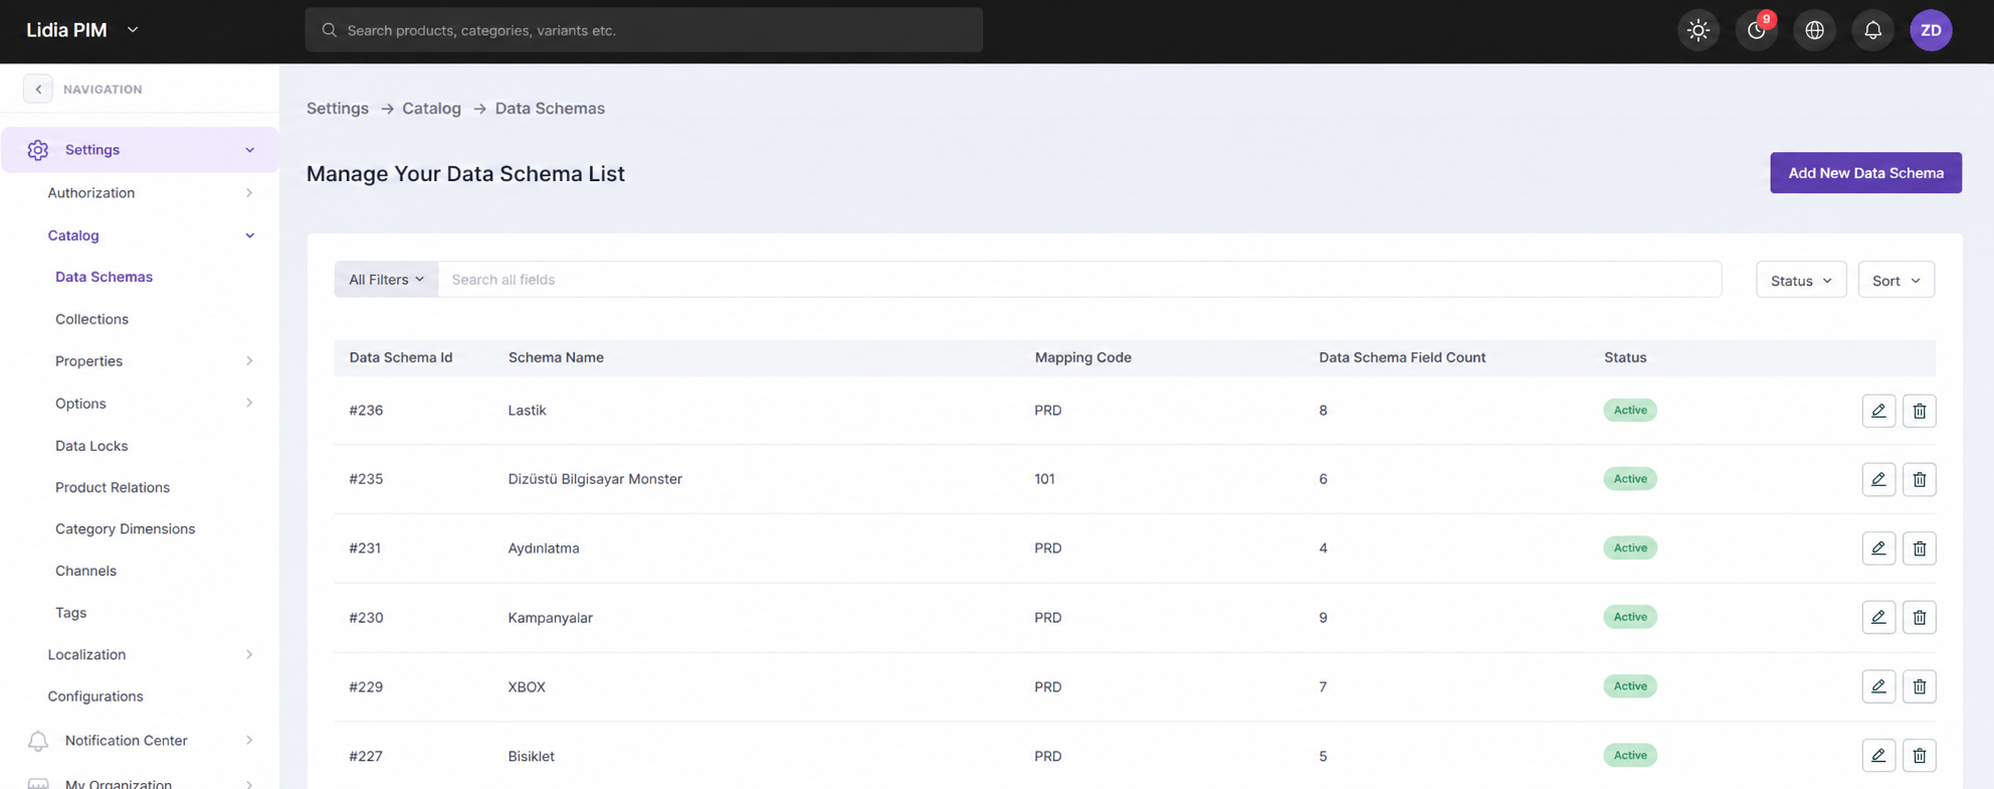Expand the Authorization submenu
This screenshot has width=1994, height=789.
[249, 193]
